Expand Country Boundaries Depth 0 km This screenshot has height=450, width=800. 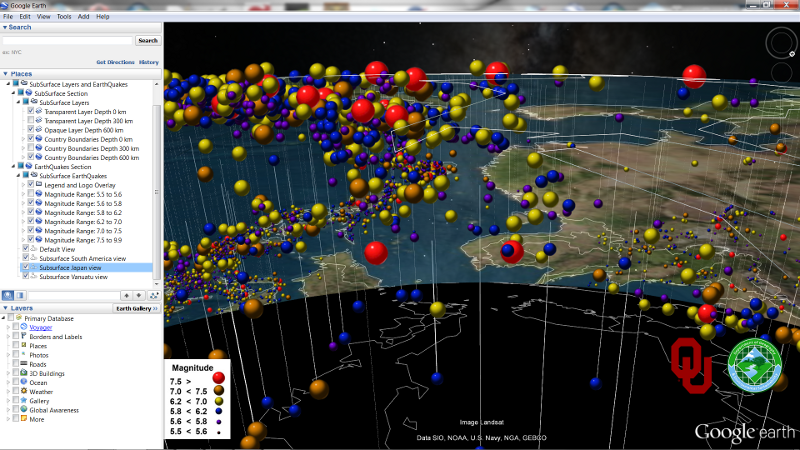point(23,139)
